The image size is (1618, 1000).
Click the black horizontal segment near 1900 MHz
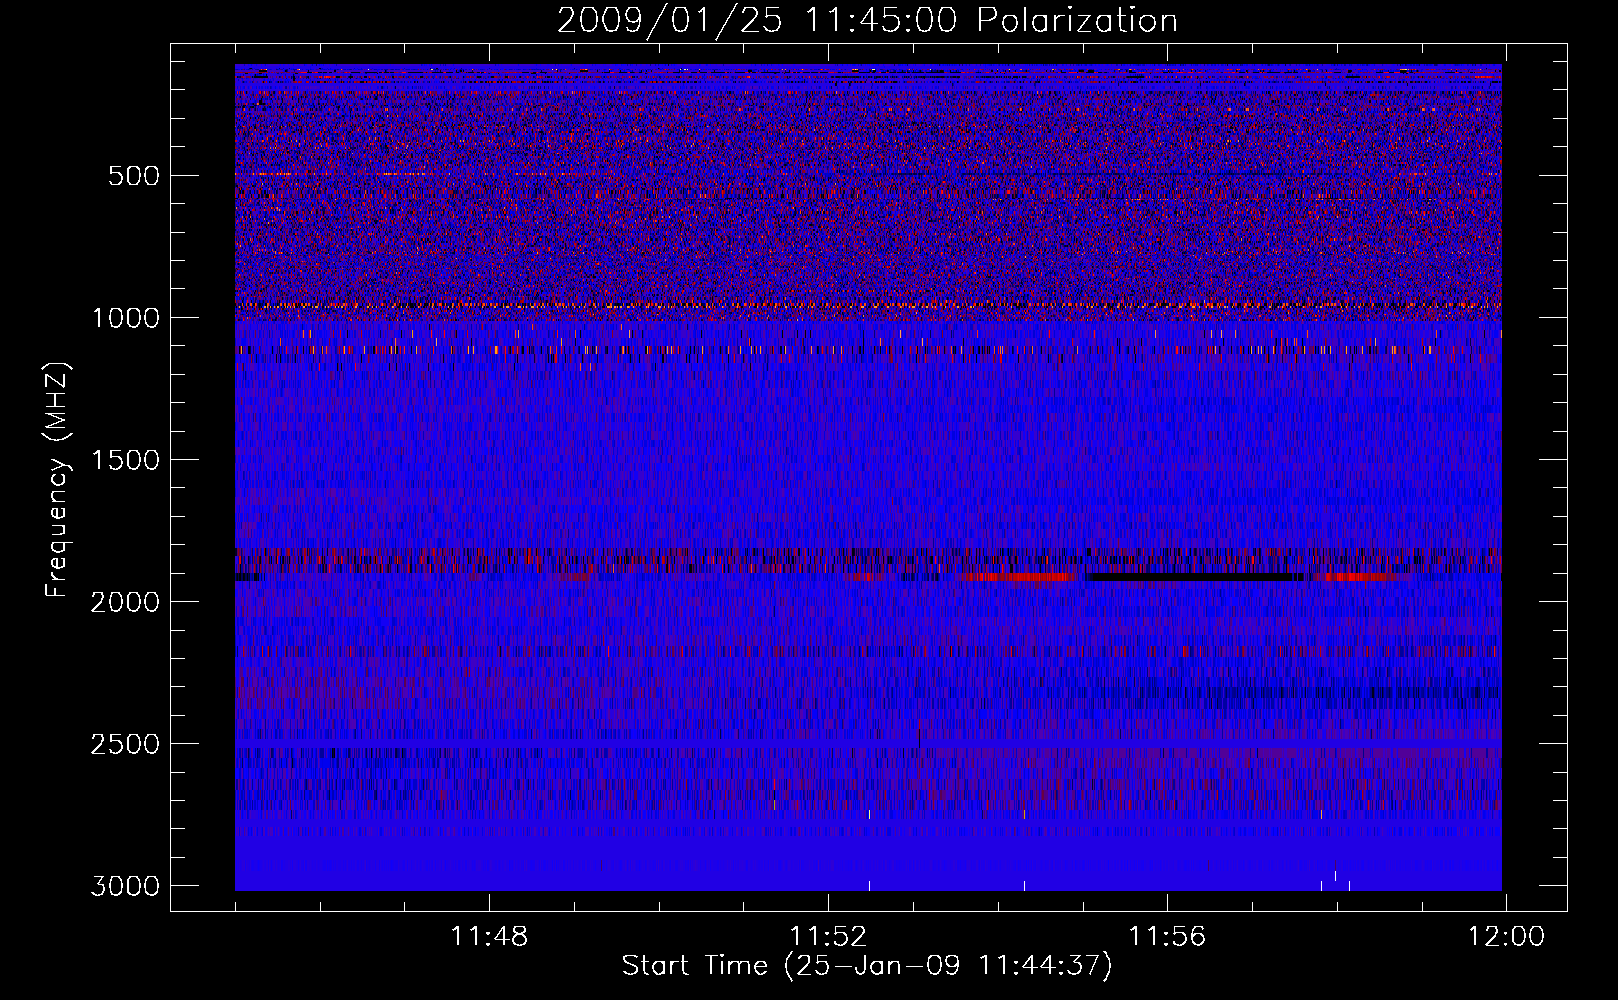tap(1195, 577)
